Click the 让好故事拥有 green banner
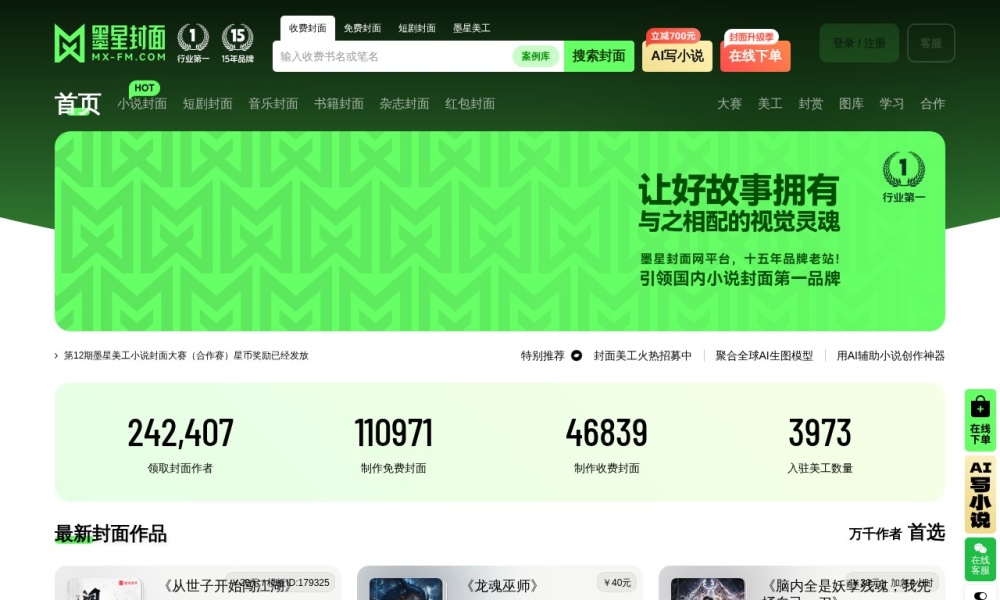The height and width of the screenshot is (600, 1000). click(x=500, y=231)
